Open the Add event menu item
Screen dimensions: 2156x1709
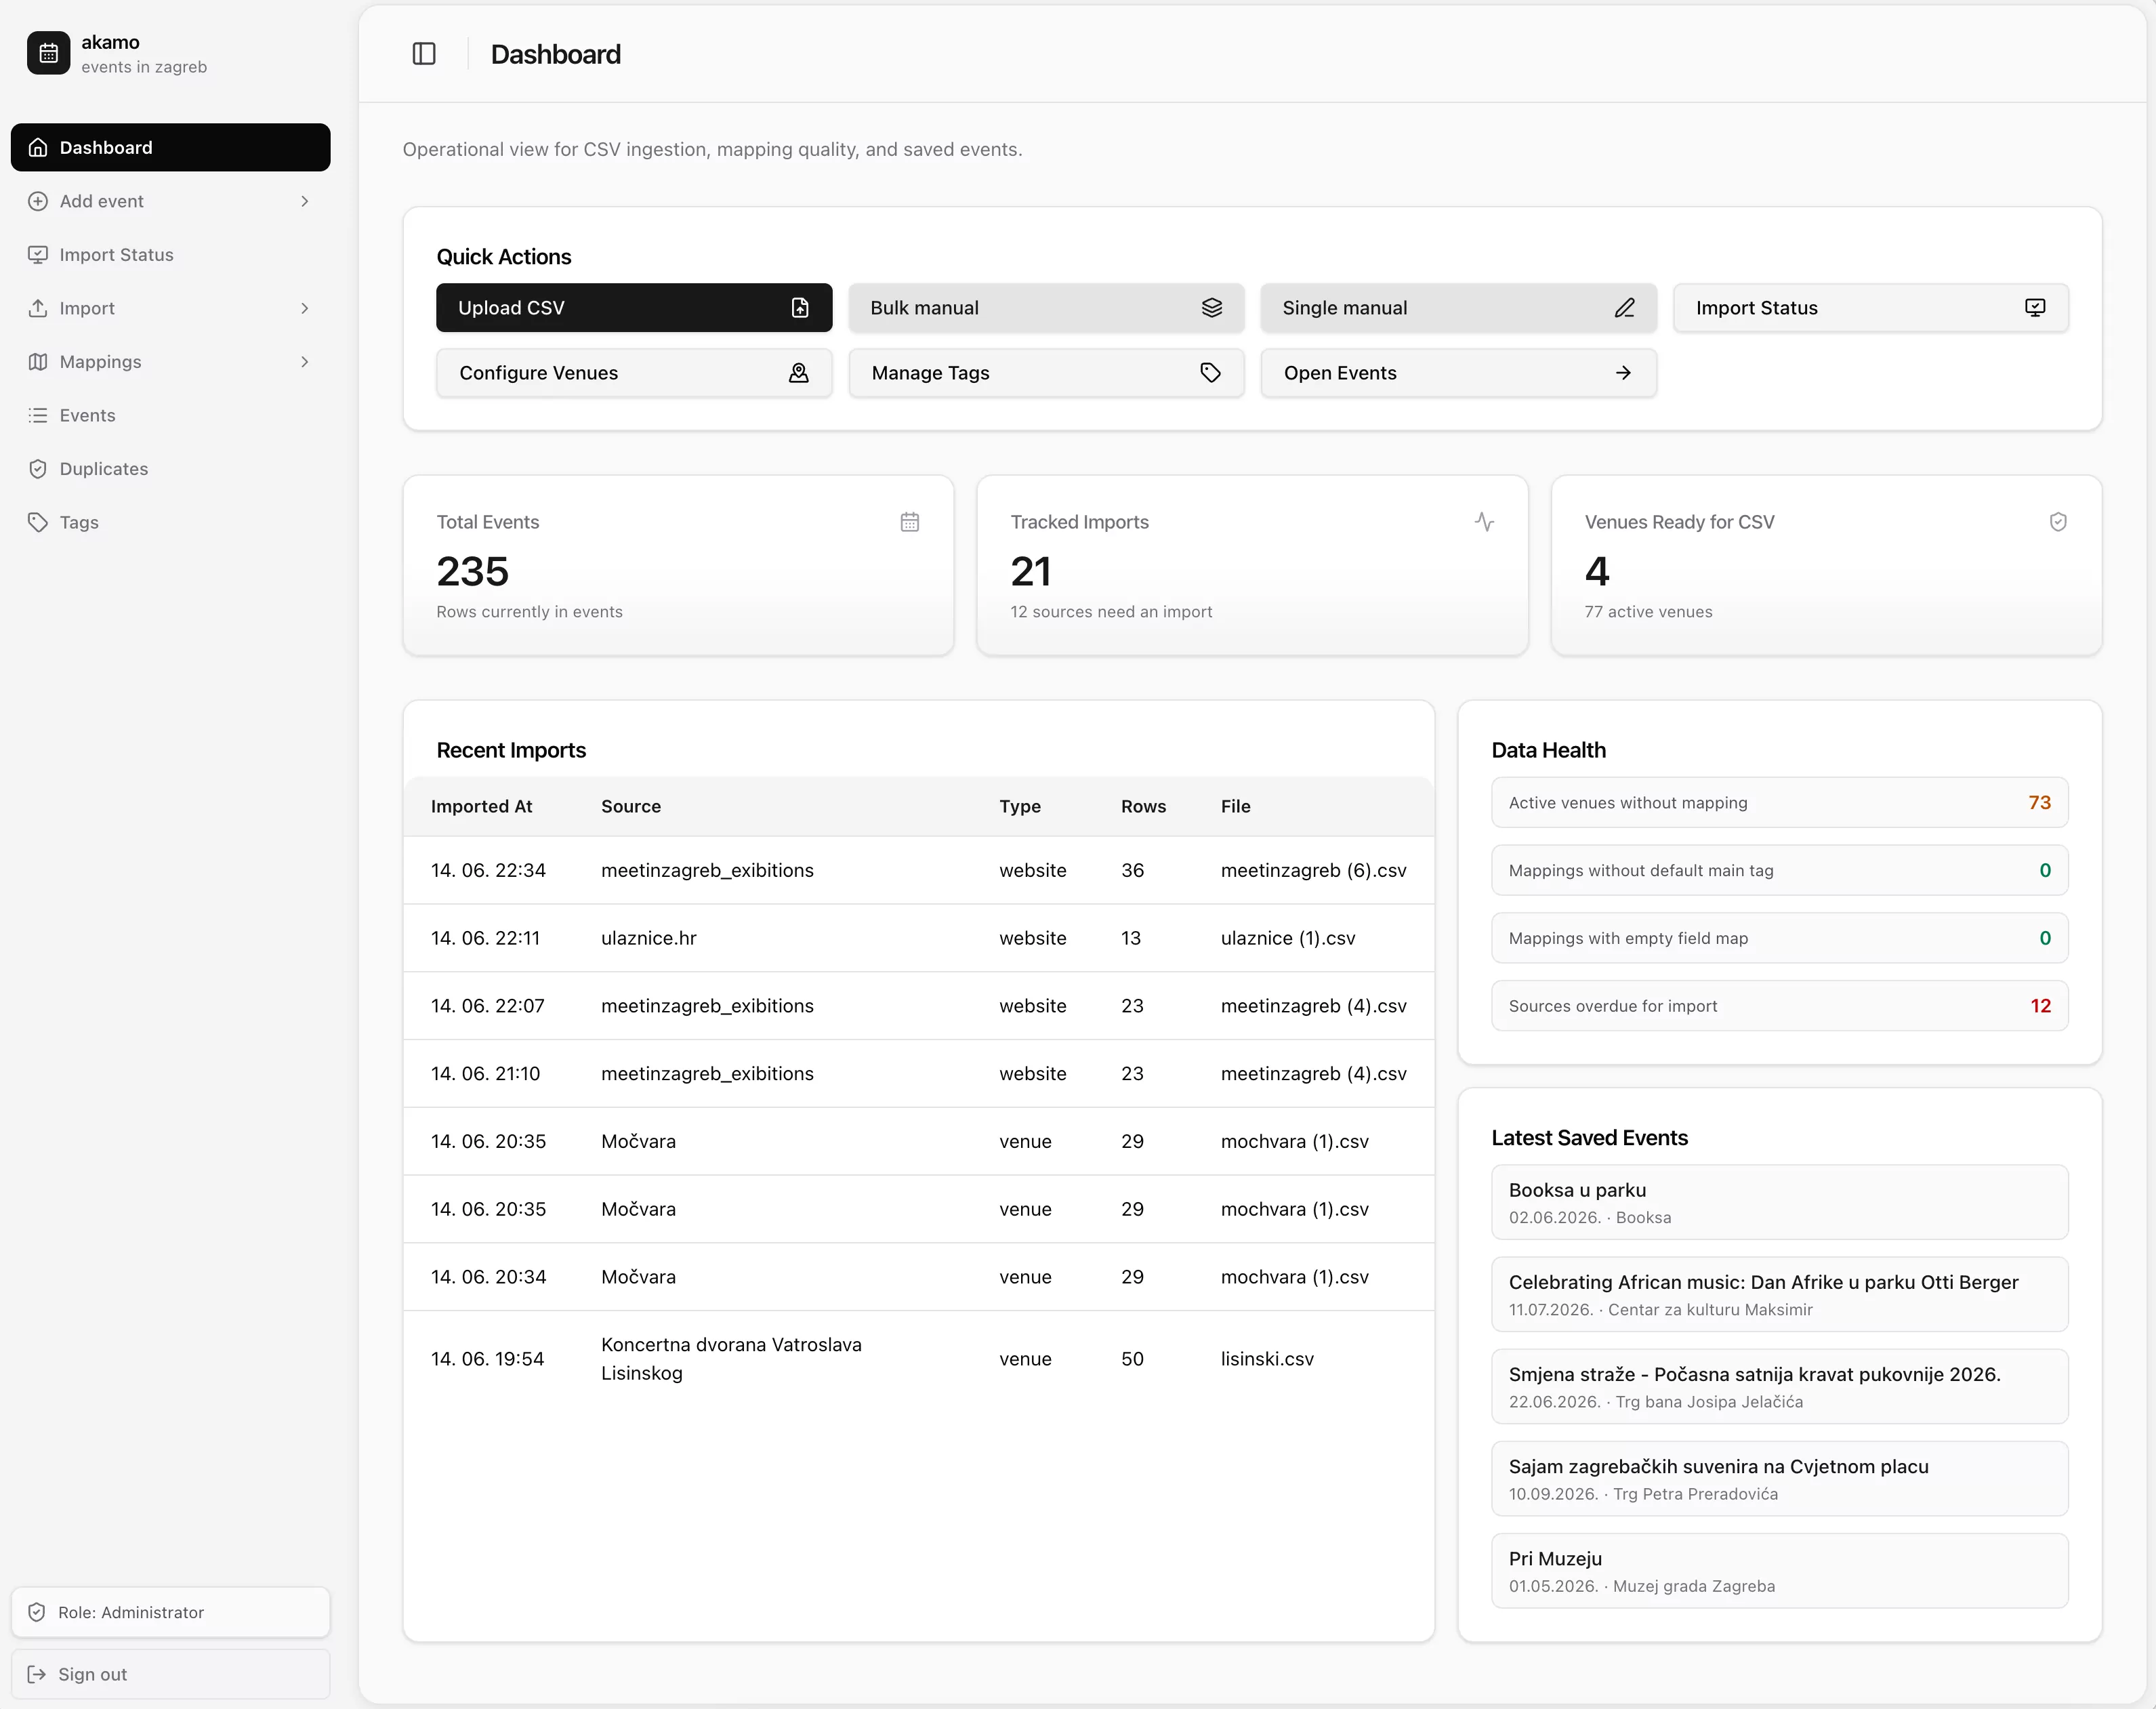[x=171, y=201]
